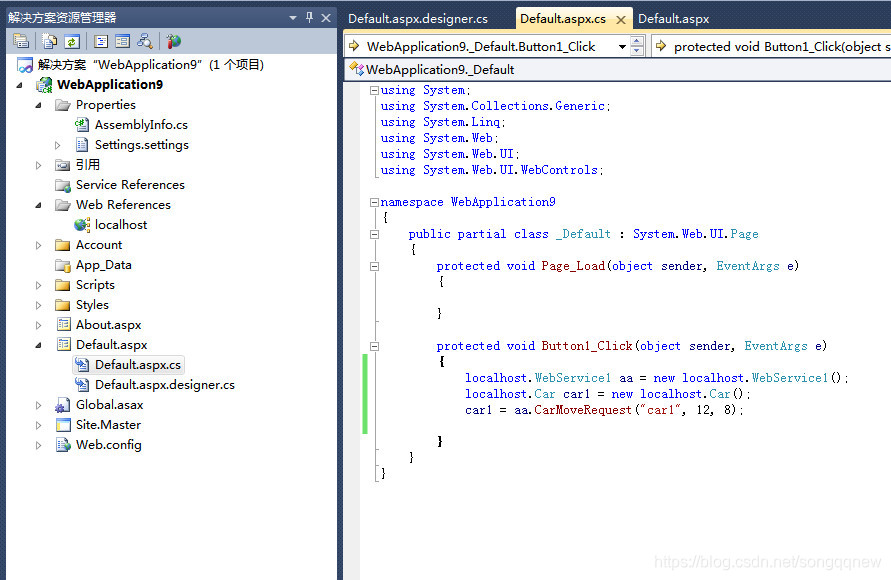Image resolution: width=891 pixels, height=580 pixels.
Task: Collapse the namespace WebApplication9 block
Action: (x=374, y=202)
